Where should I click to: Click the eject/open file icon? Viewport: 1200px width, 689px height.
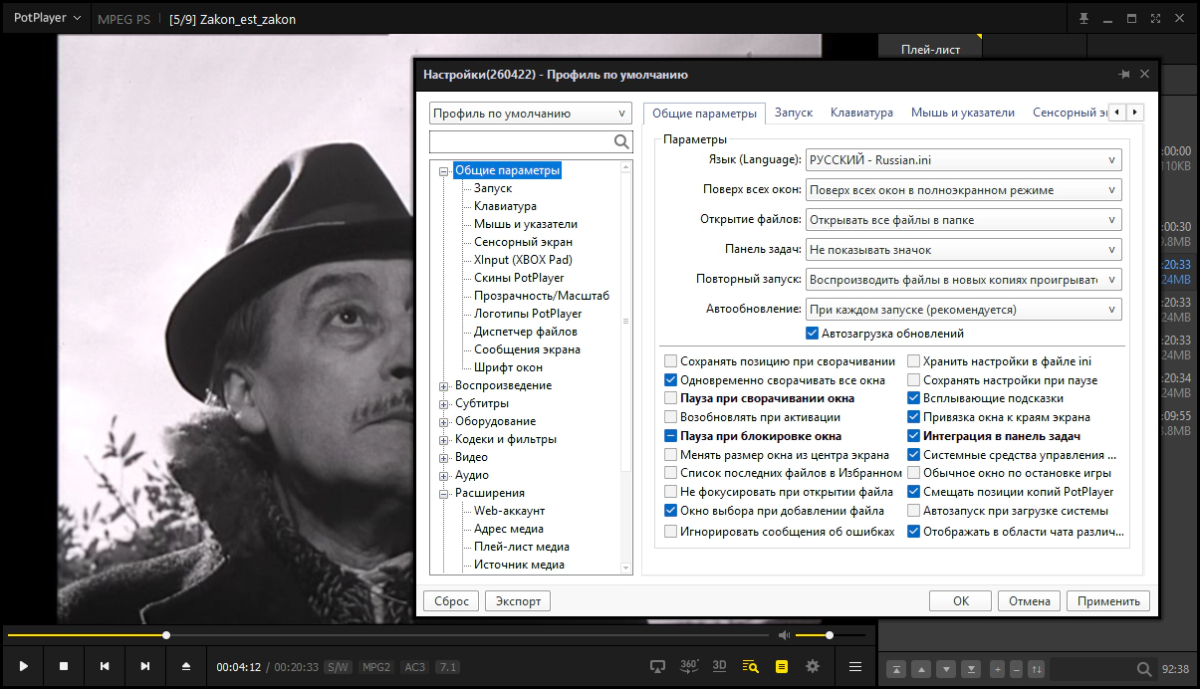[185, 666]
